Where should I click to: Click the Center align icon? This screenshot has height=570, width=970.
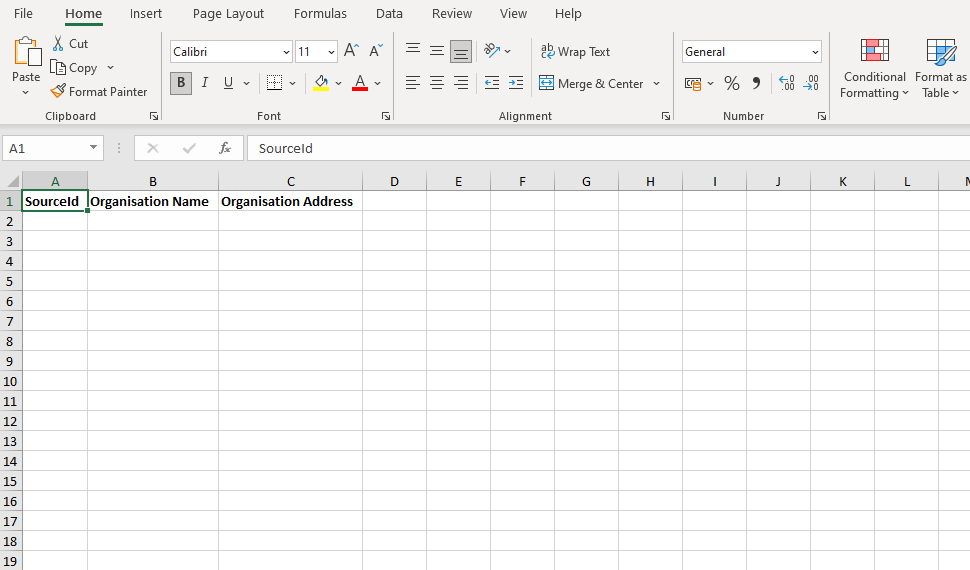(x=437, y=83)
